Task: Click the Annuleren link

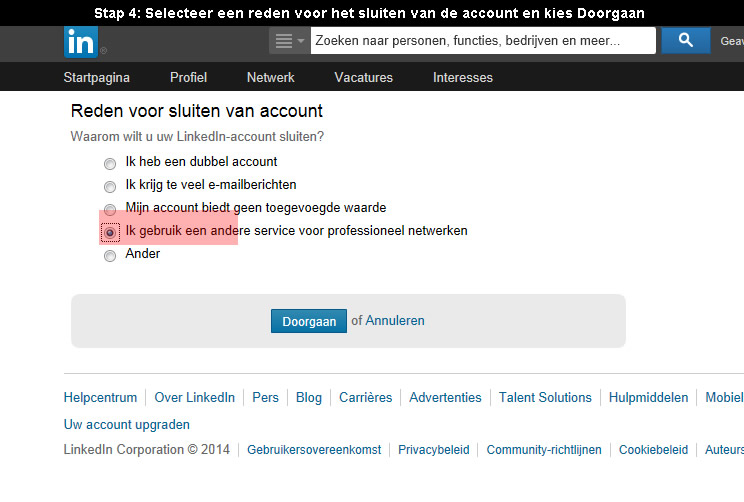Action: tap(395, 321)
